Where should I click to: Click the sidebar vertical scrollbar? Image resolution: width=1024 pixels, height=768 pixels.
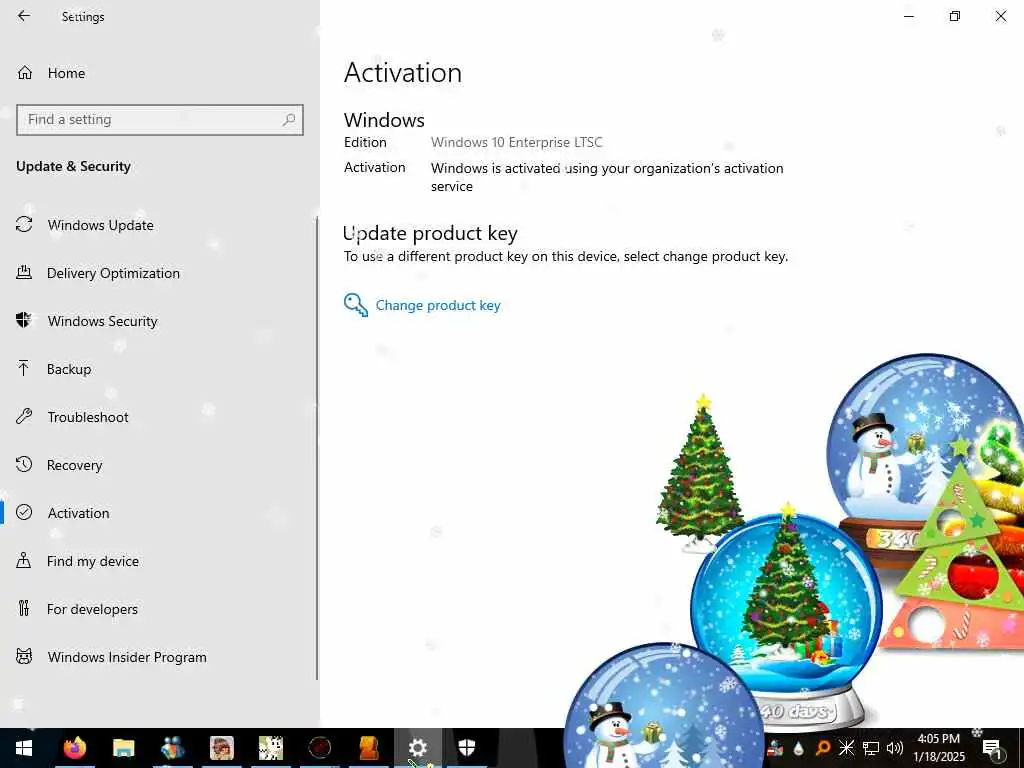click(x=317, y=448)
